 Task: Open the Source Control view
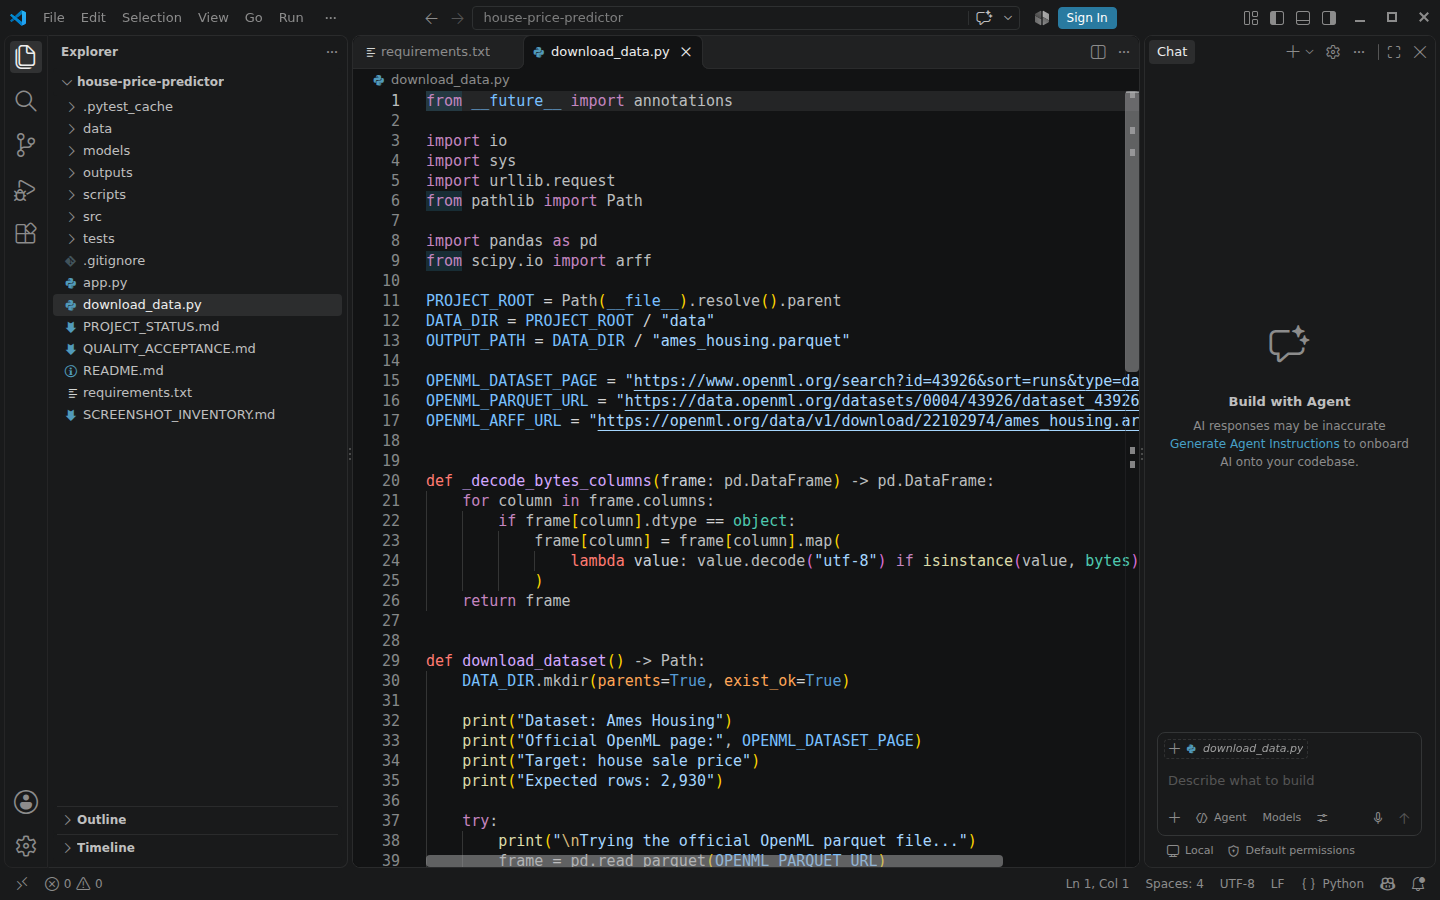point(26,145)
